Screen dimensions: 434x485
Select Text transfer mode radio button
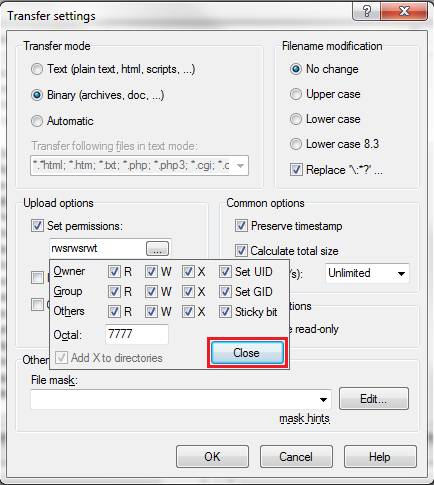pyautogui.click(x=37, y=69)
